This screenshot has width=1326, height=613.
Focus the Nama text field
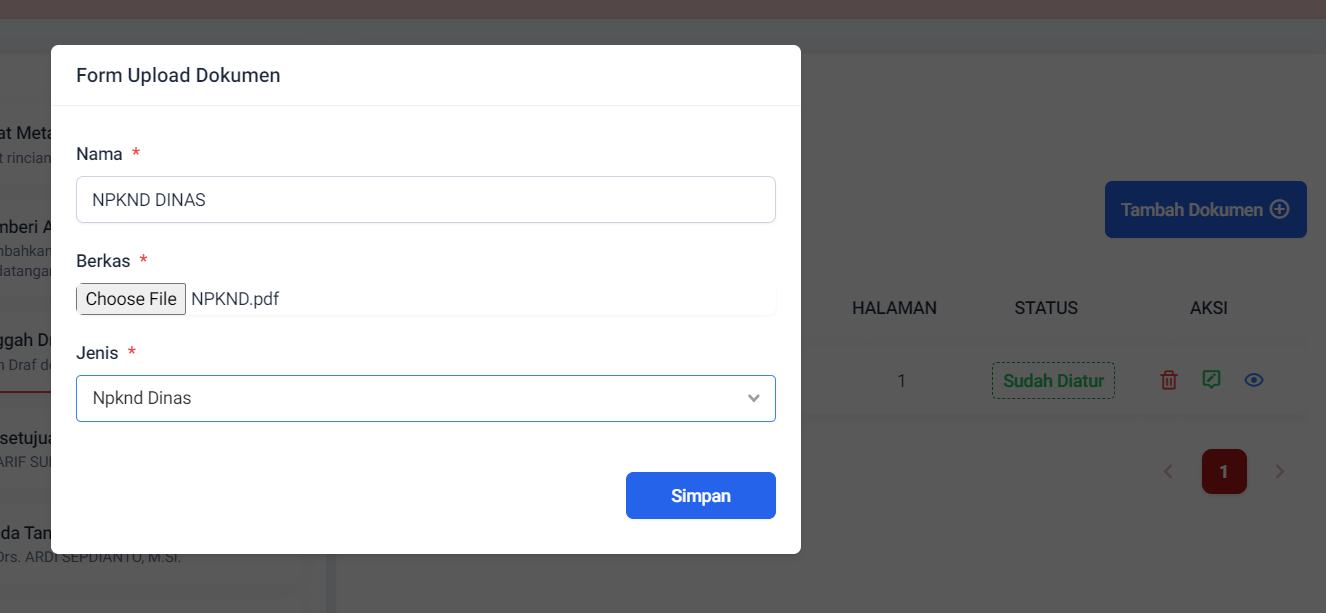(x=426, y=200)
